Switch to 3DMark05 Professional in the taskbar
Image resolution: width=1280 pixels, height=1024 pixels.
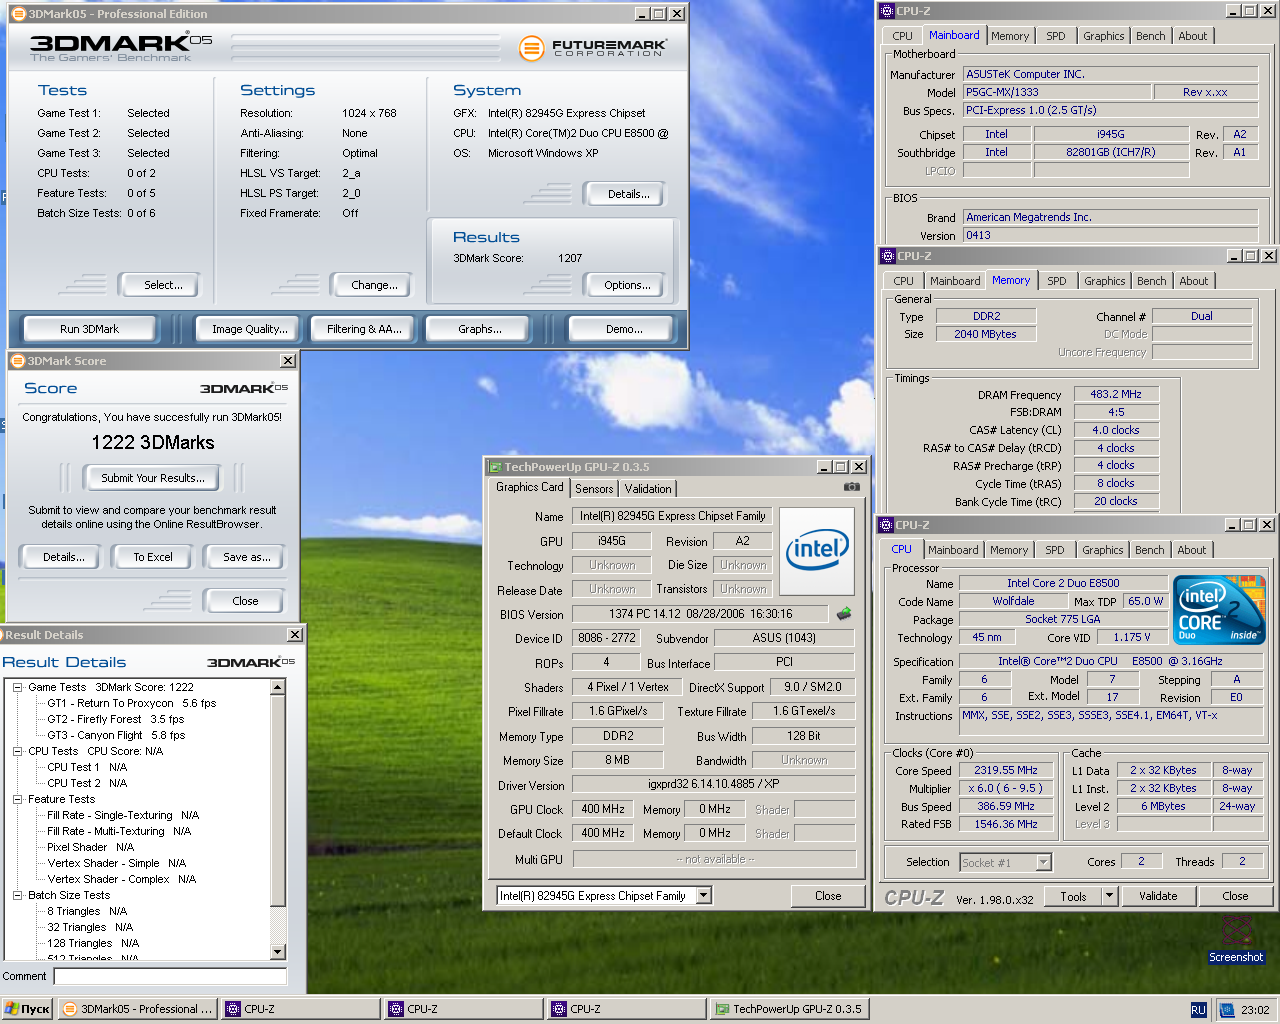(138, 1009)
